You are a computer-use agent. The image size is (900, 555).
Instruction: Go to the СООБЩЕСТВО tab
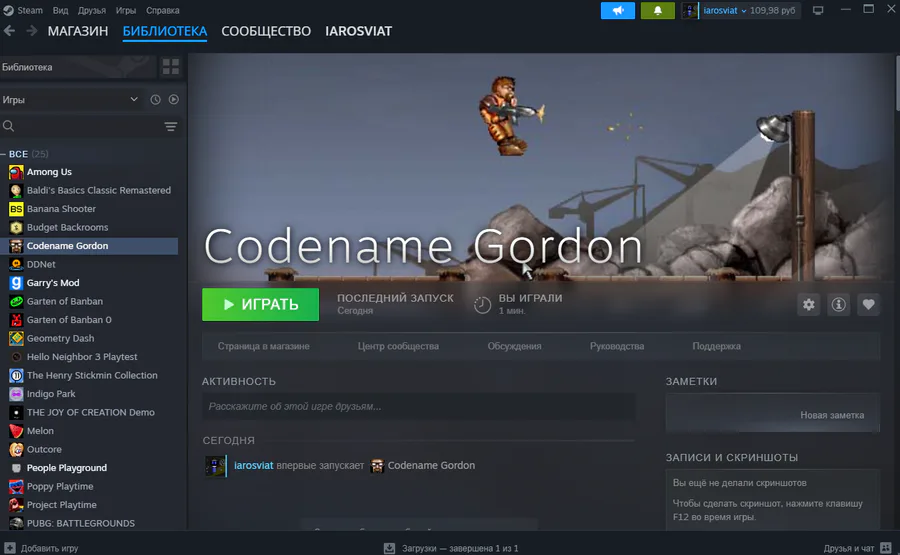pyautogui.click(x=266, y=31)
